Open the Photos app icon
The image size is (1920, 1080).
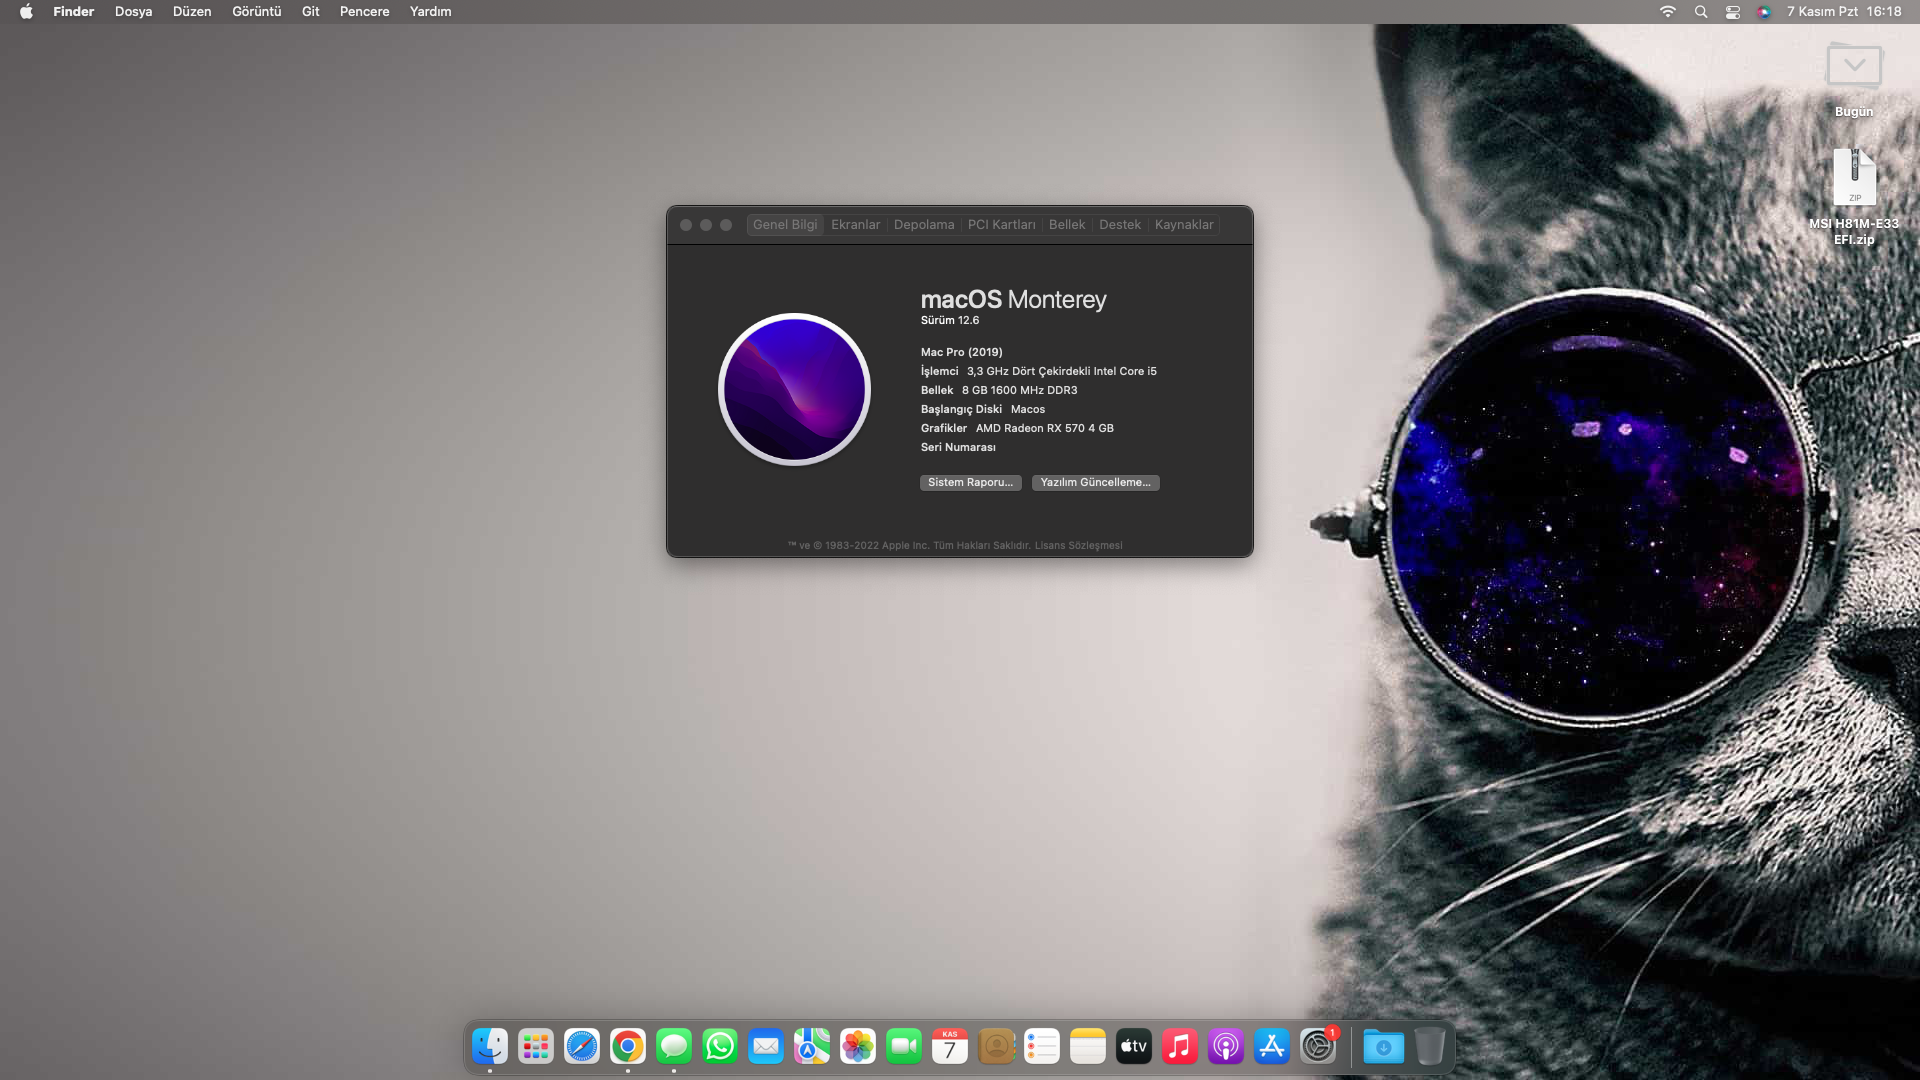(858, 1046)
